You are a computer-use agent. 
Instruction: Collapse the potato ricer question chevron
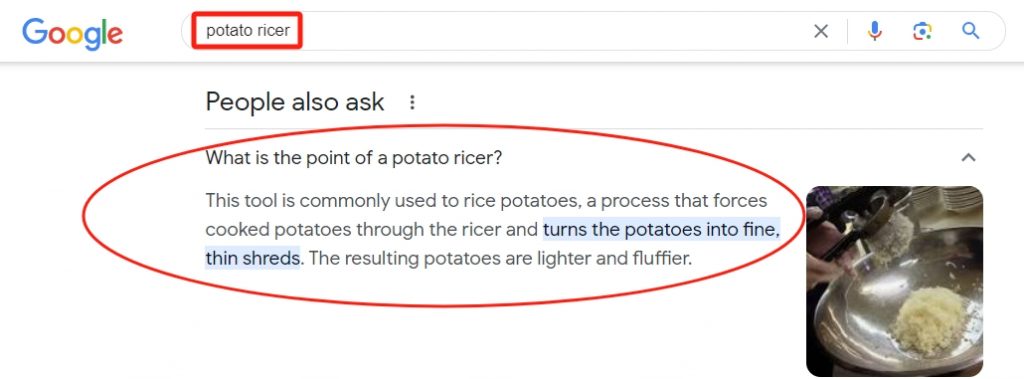click(x=968, y=157)
